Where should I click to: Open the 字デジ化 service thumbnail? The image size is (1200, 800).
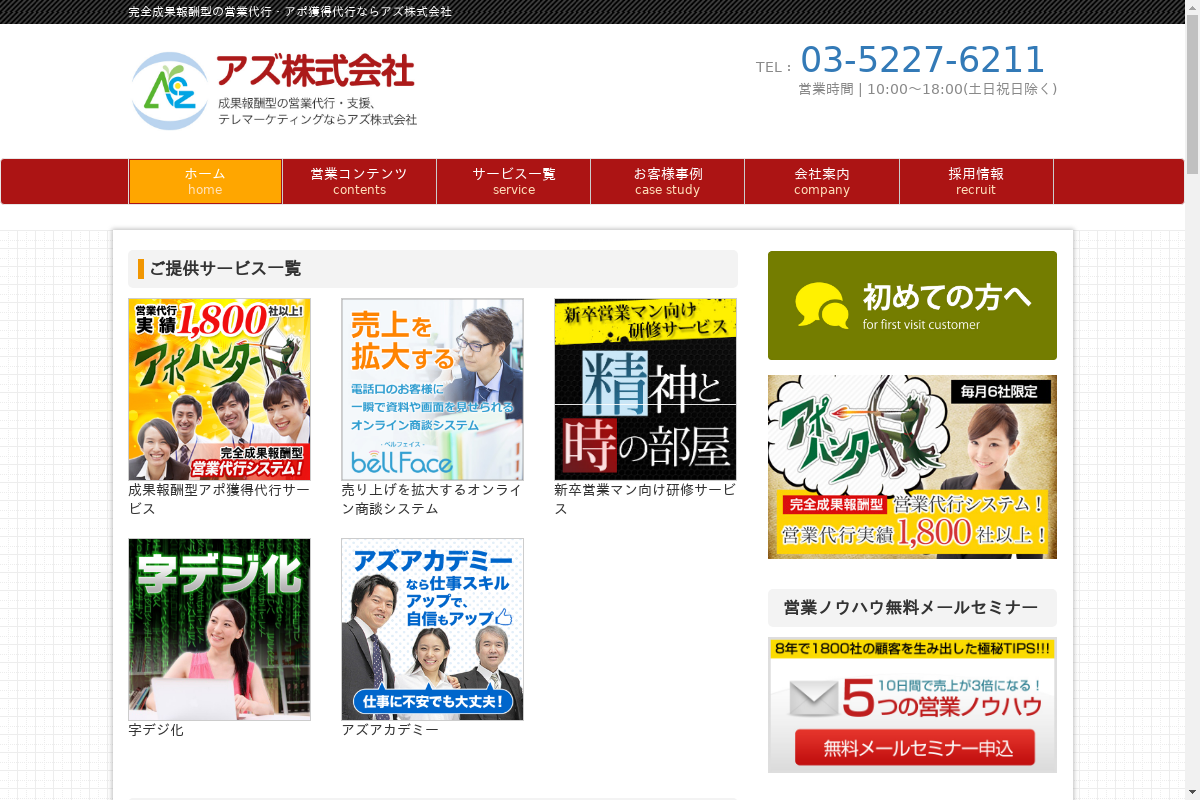[219, 629]
